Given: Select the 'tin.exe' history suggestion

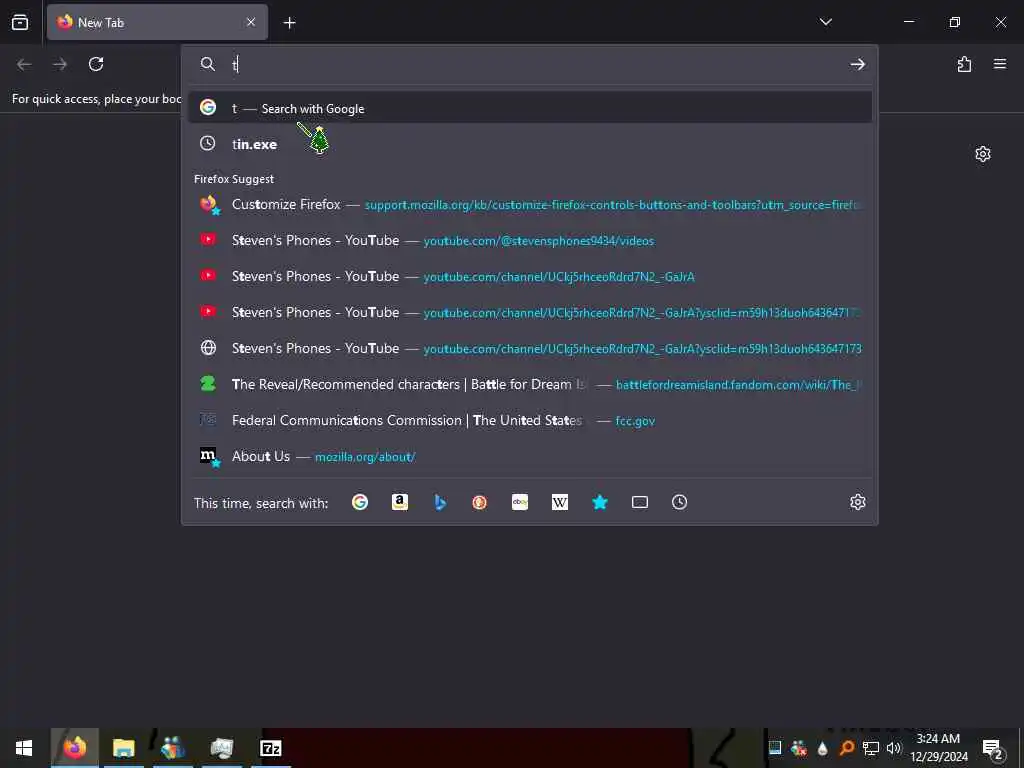Looking at the screenshot, I should (x=530, y=144).
